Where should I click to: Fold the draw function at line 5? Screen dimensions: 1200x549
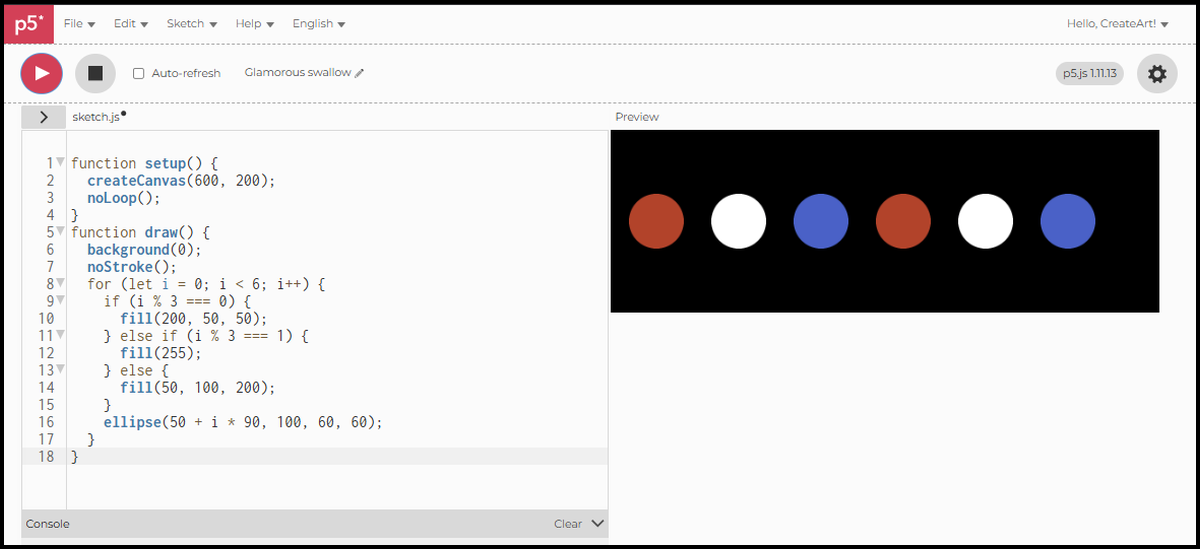pos(60,231)
